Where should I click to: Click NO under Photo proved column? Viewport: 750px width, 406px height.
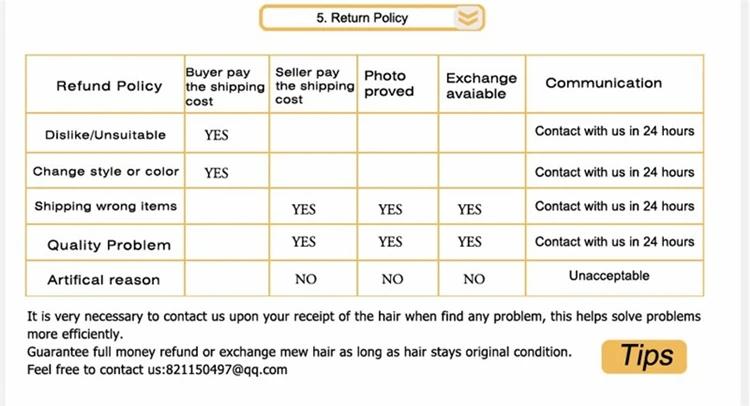point(392,279)
